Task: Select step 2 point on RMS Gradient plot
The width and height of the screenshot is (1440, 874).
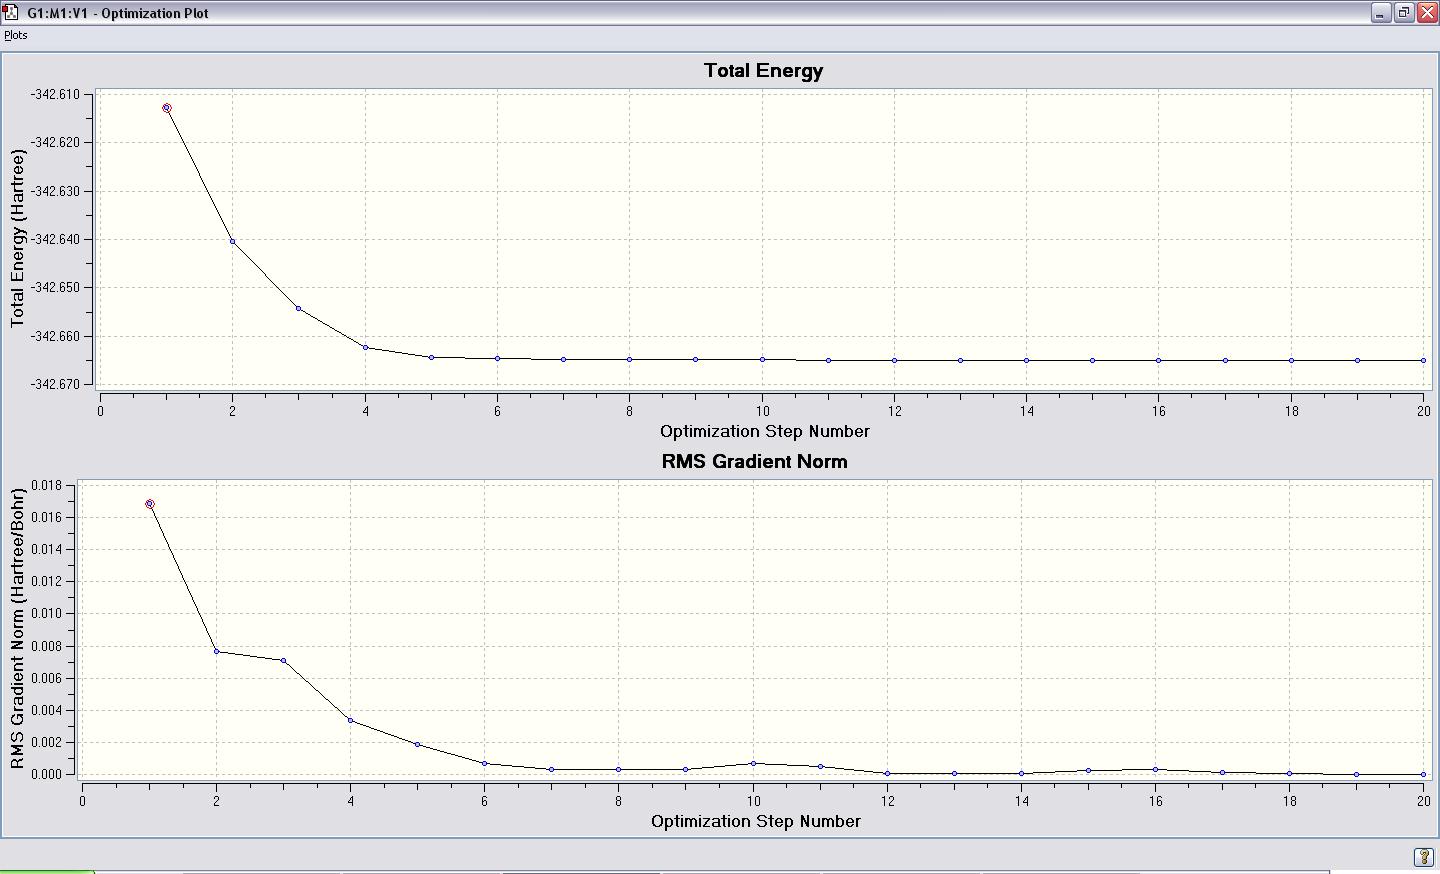Action: pyautogui.click(x=216, y=651)
